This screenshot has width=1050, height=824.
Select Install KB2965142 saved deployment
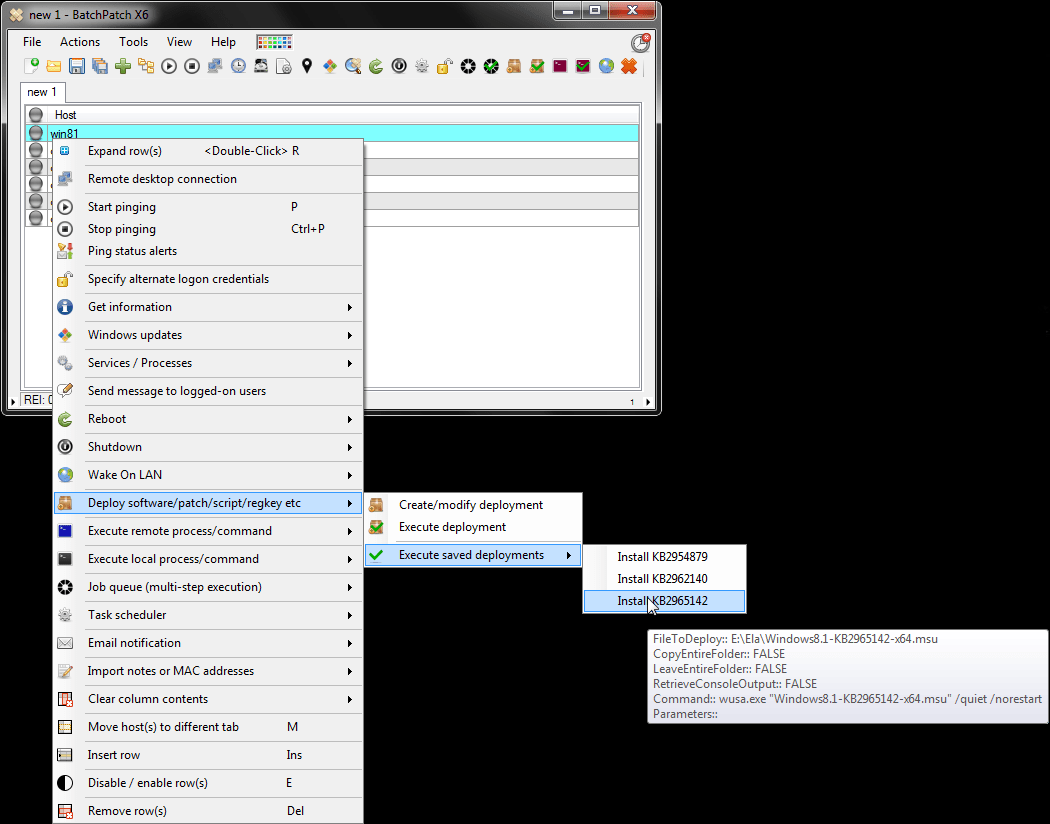coord(664,601)
